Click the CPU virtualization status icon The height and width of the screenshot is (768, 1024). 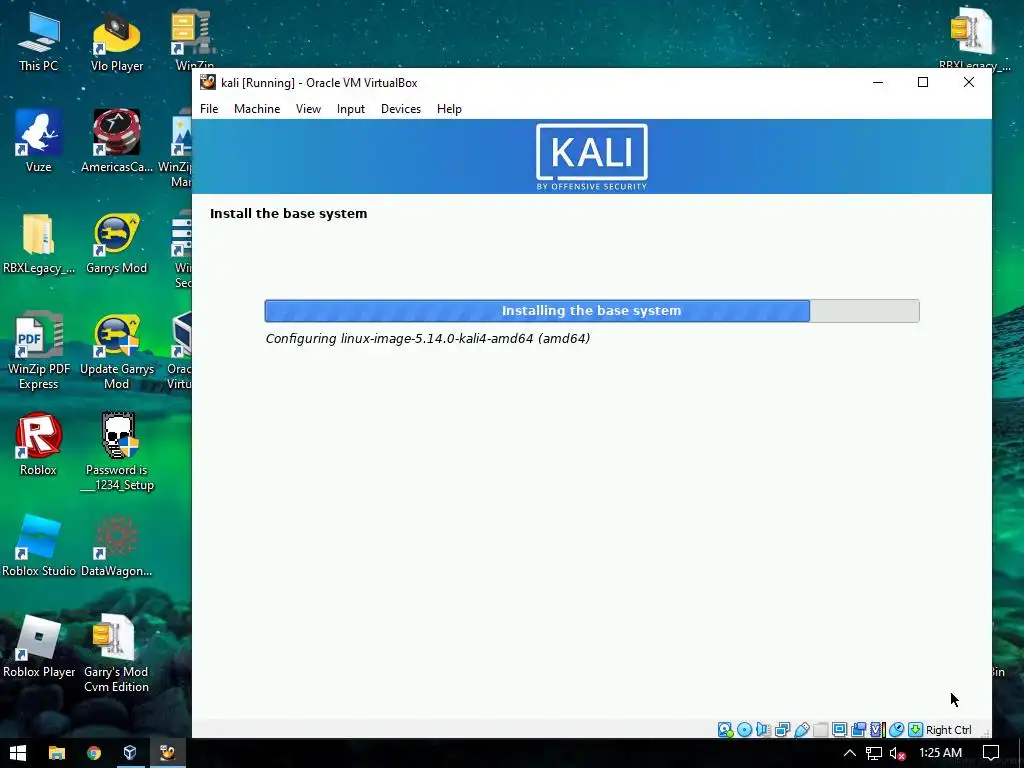[877, 729]
